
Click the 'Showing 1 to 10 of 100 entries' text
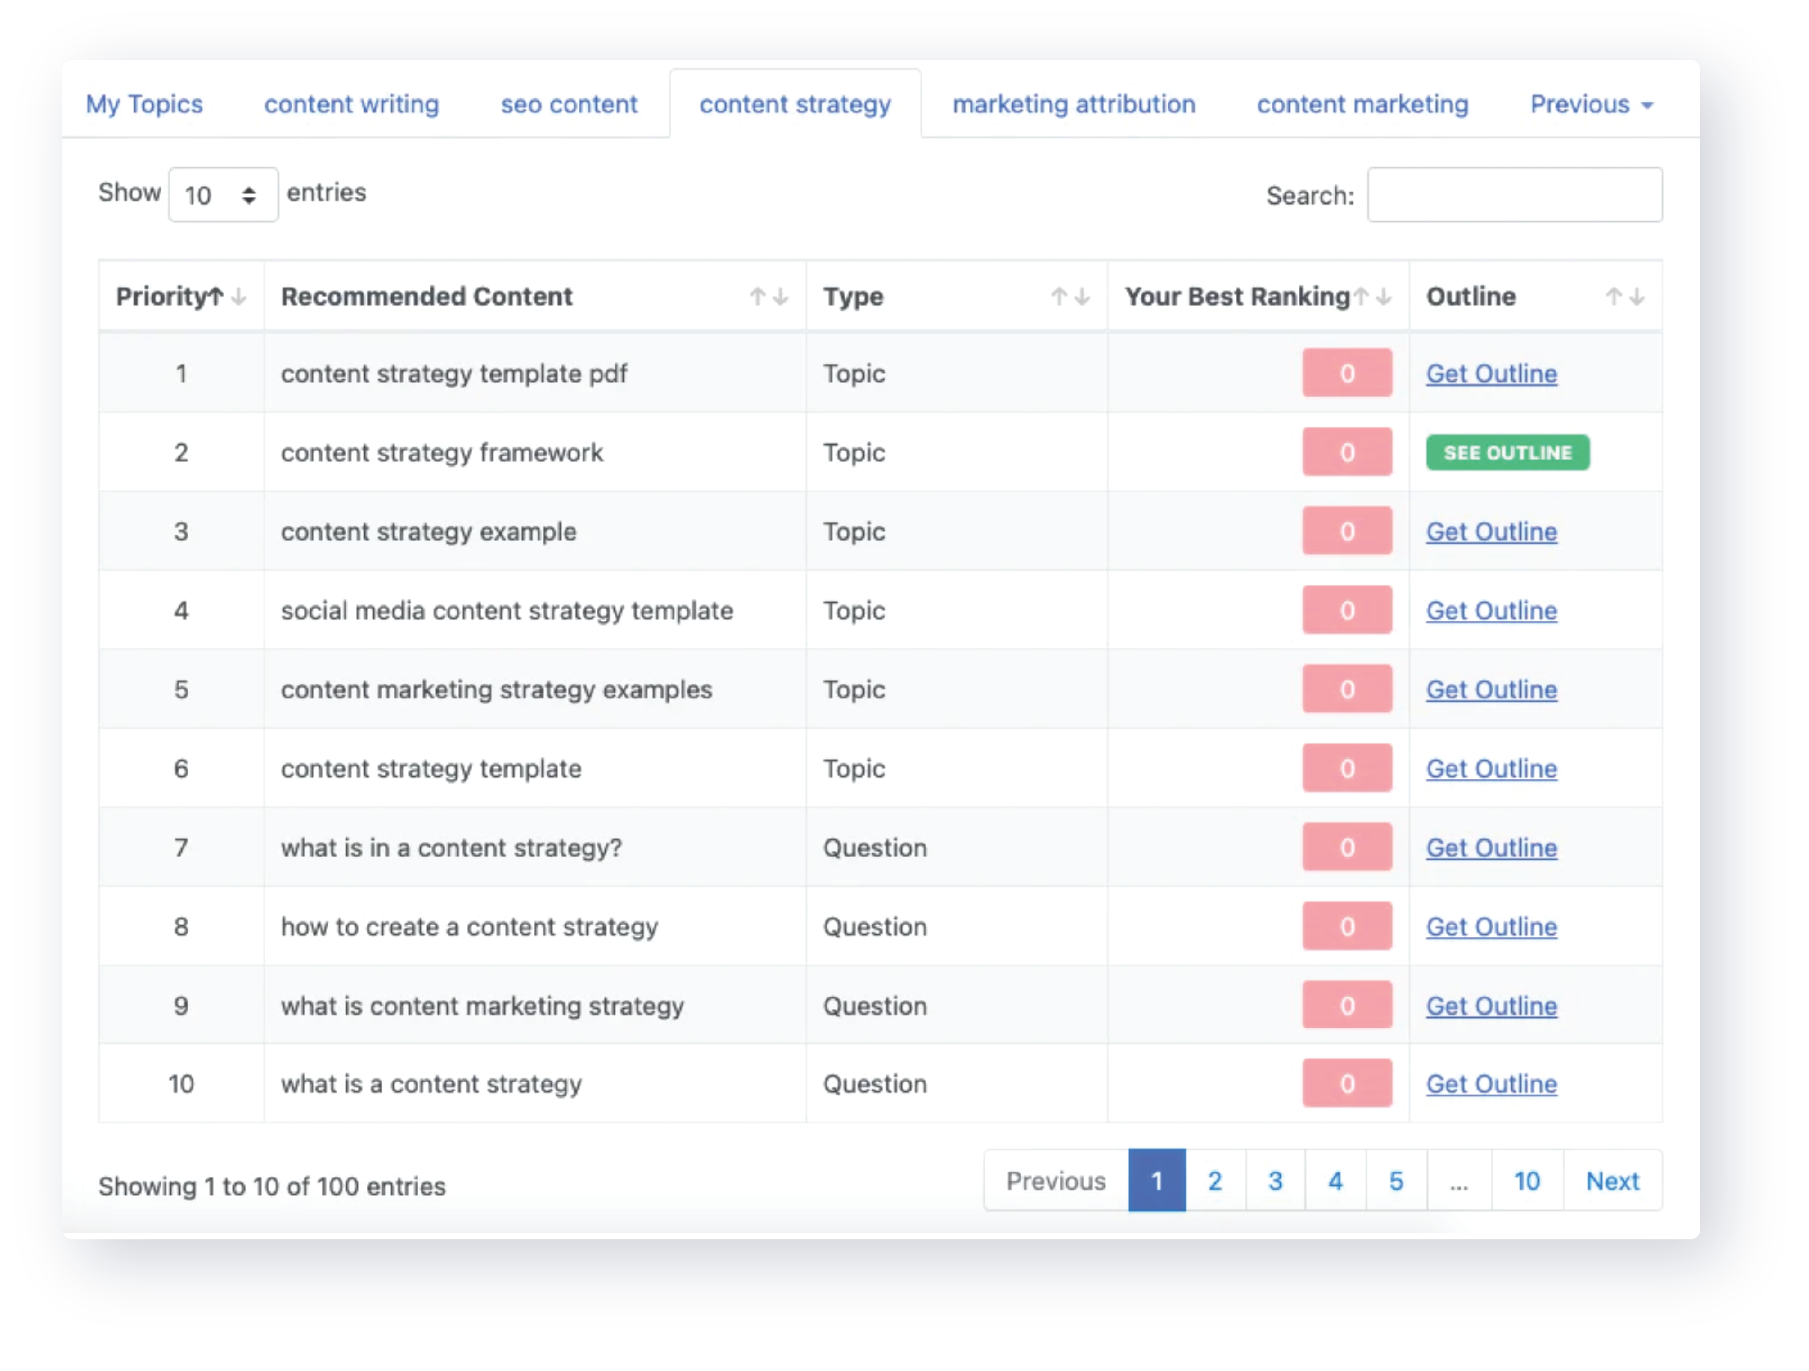[x=272, y=1187]
